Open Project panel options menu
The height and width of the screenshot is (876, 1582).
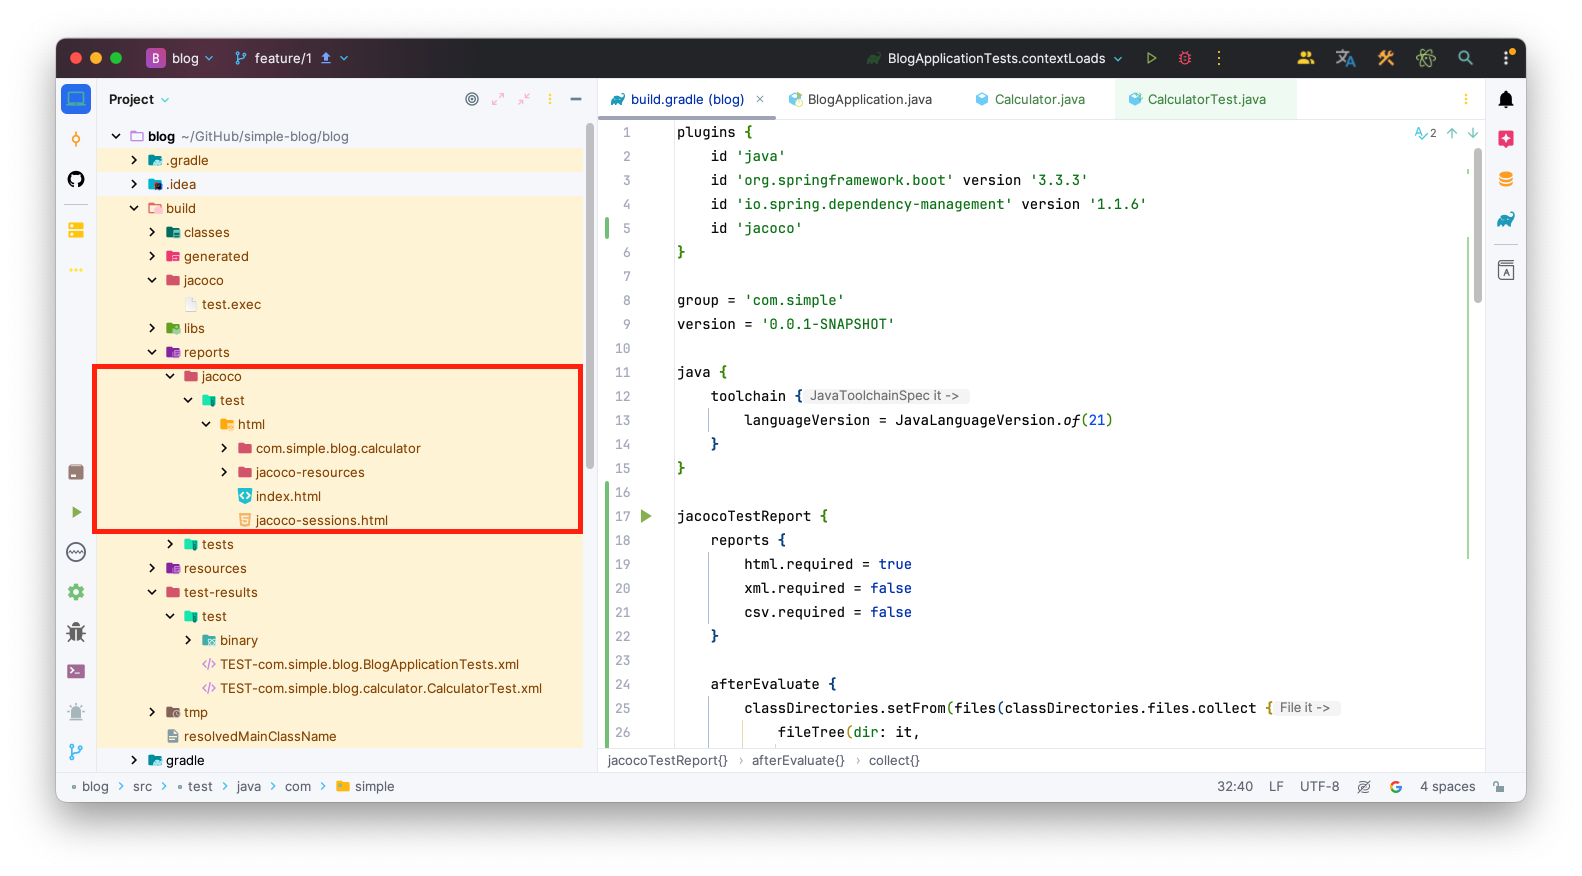tap(550, 99)
